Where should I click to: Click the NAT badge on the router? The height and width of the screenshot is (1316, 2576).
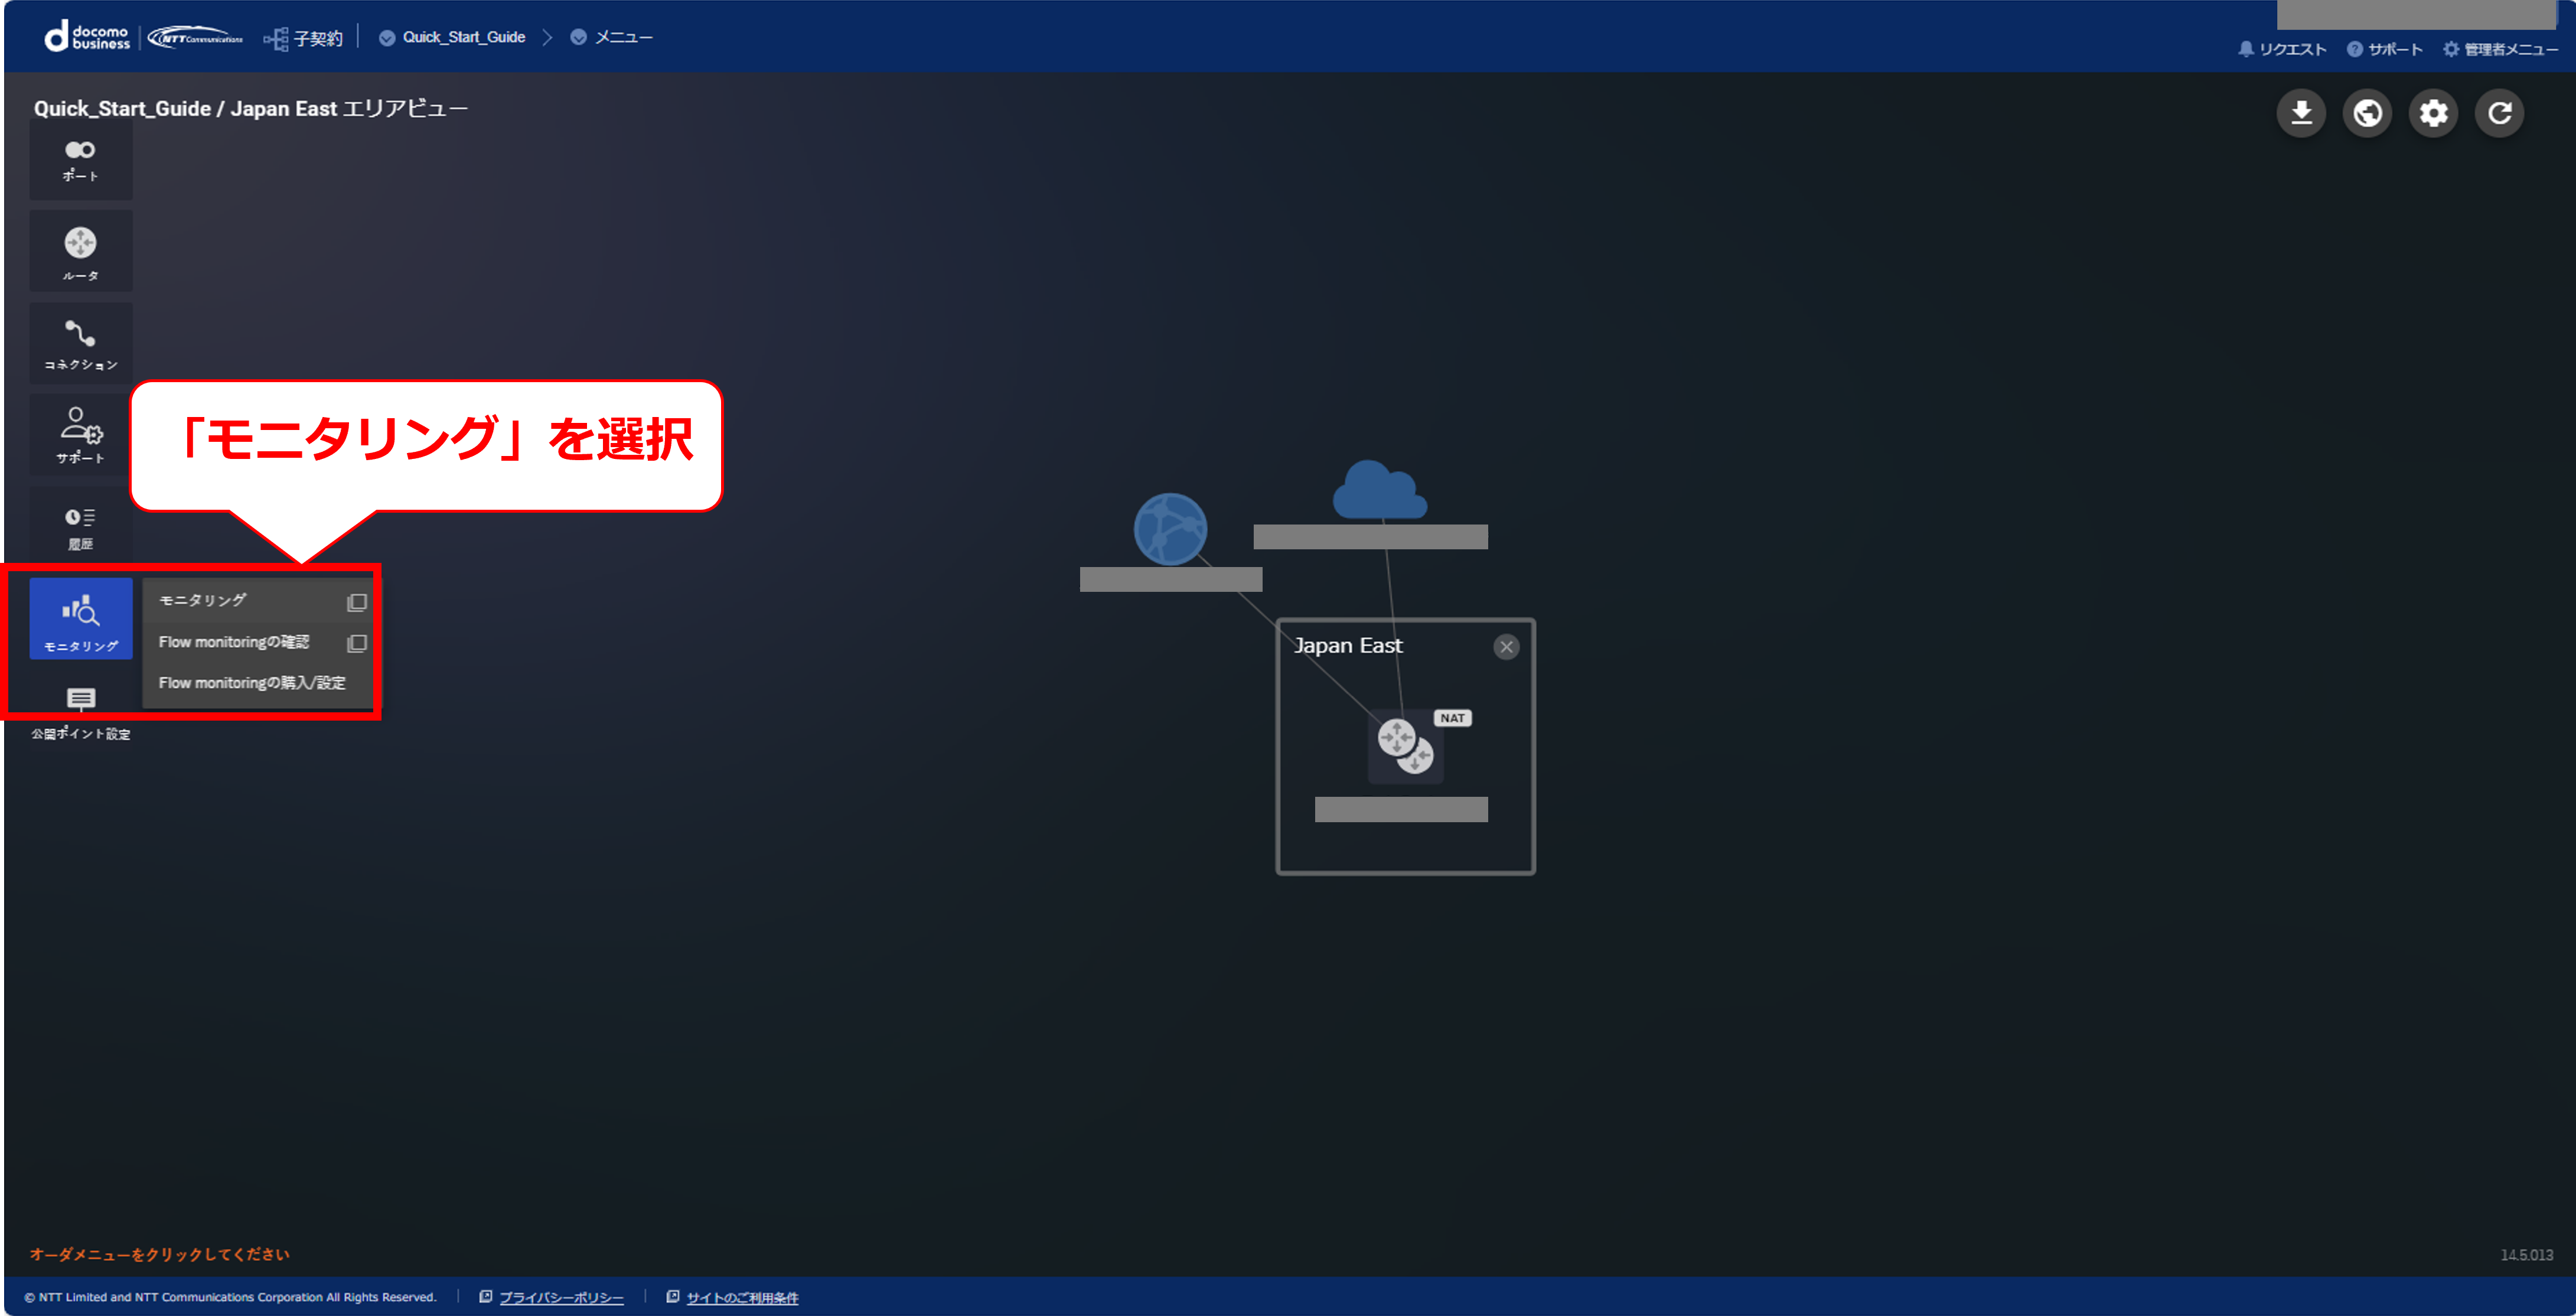click(1452, 718)
